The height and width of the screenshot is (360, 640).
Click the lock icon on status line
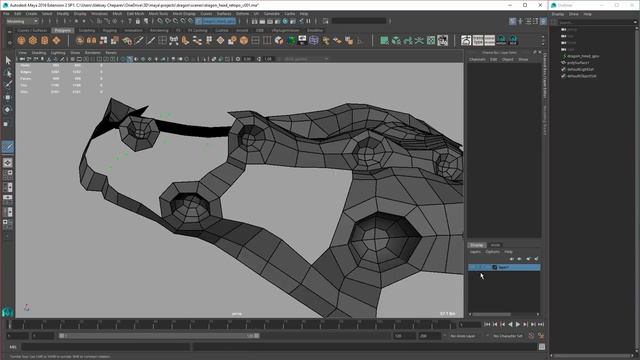point(138,21)
